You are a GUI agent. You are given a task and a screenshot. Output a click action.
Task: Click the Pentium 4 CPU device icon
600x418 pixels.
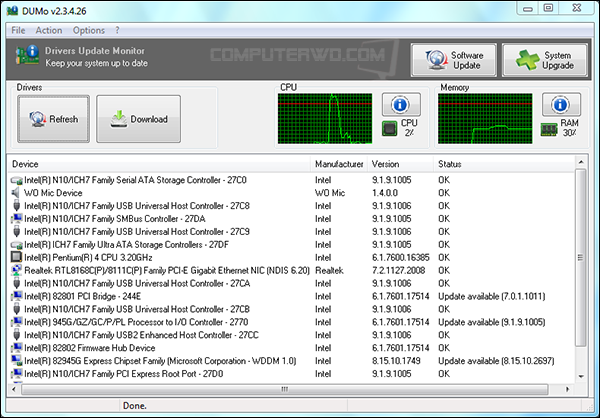click(x=16, y=257)
